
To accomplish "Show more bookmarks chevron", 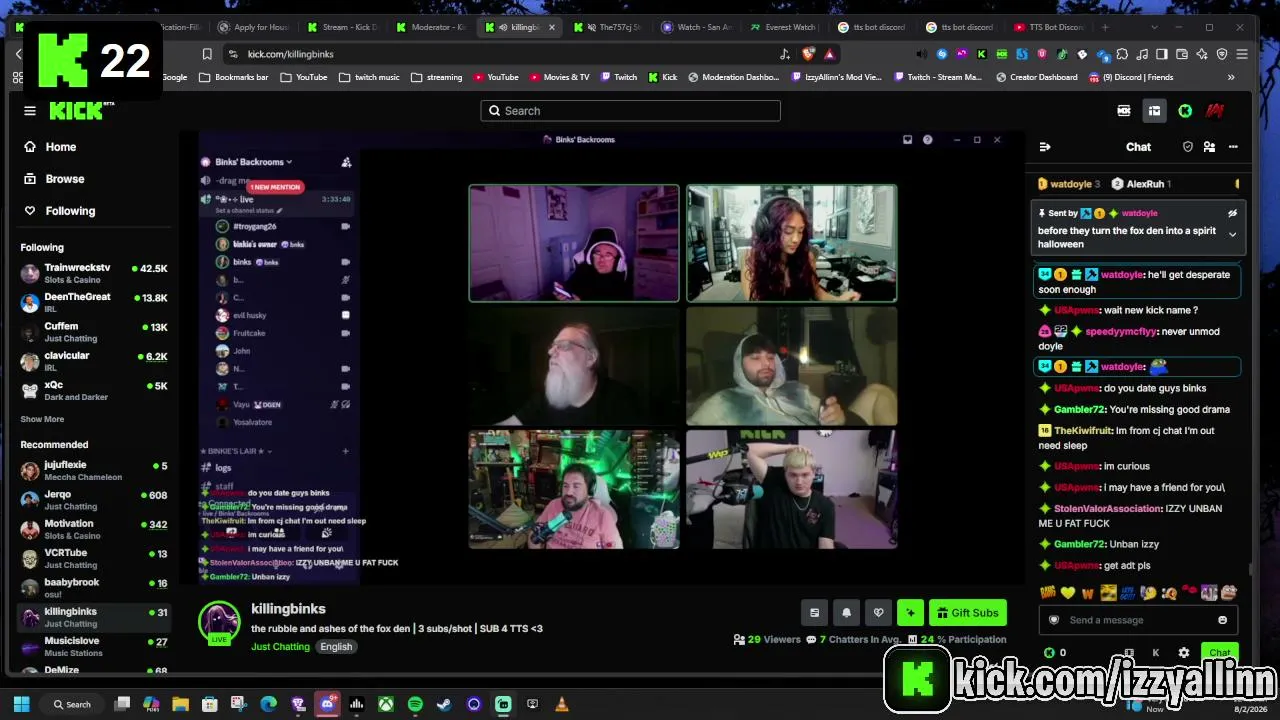I will [x=1231, y=77].
